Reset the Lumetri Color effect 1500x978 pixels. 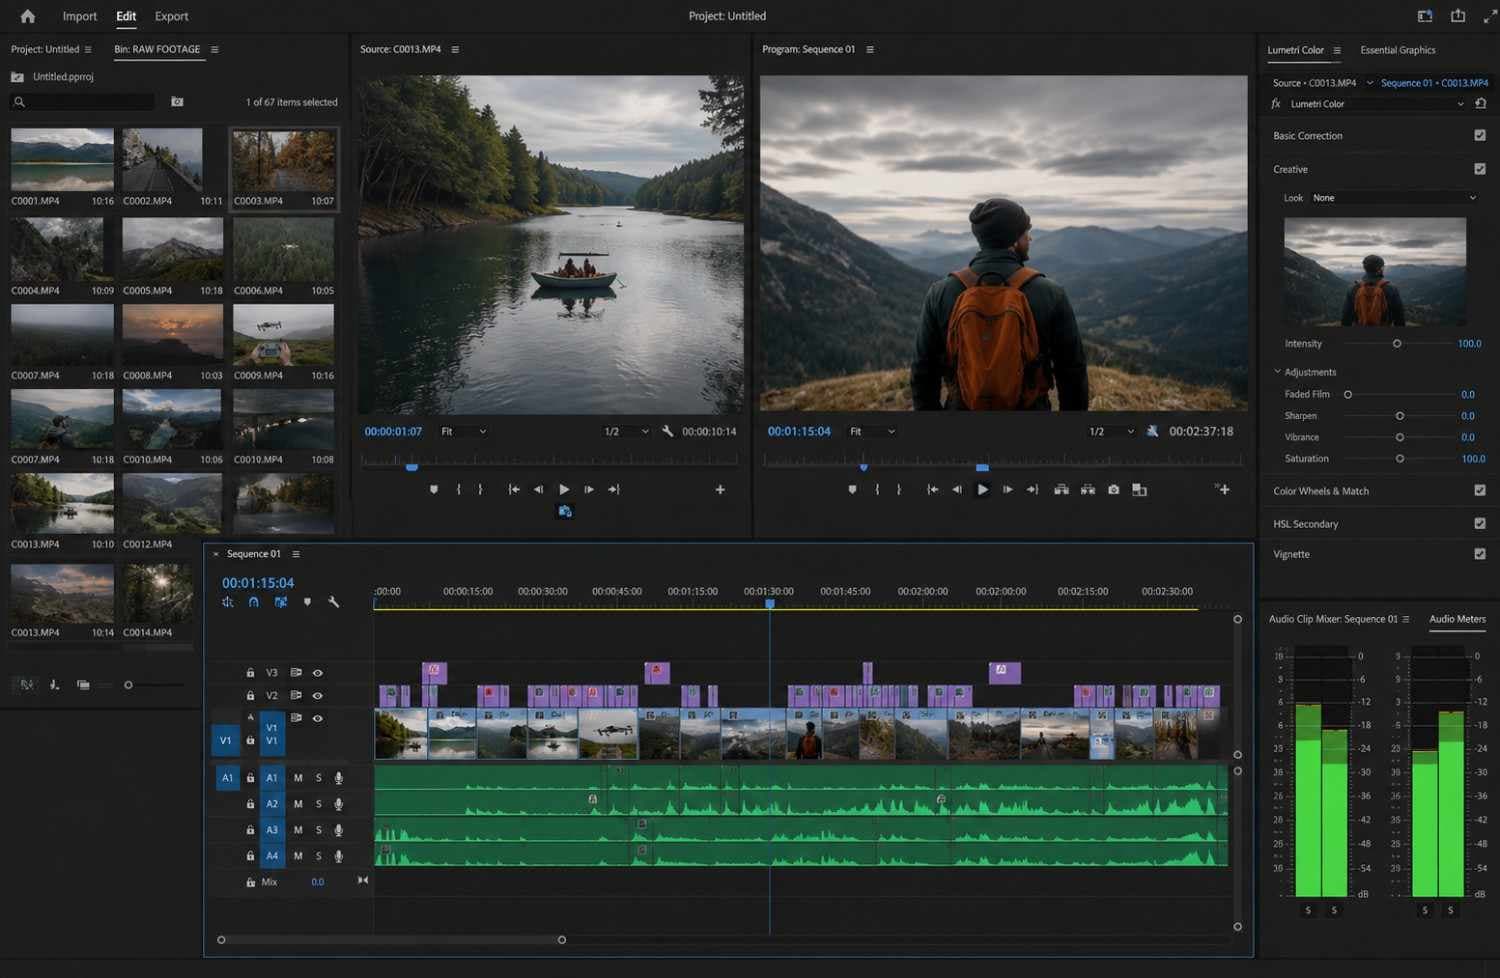point(1481,103)
